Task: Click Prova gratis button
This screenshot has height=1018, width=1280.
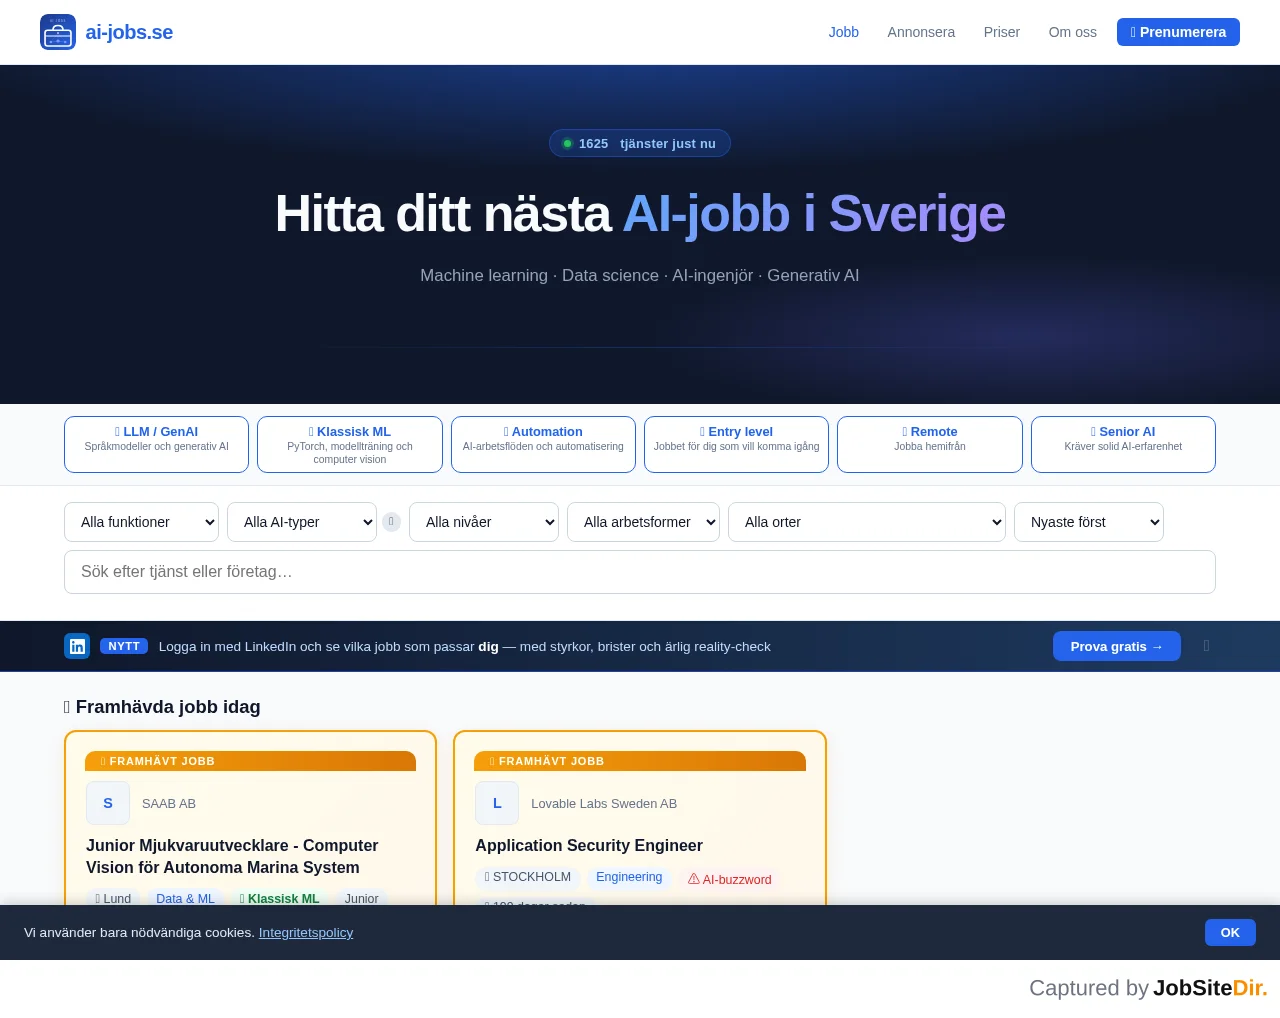Action: pyautogui.click(x=1117, y=646)
